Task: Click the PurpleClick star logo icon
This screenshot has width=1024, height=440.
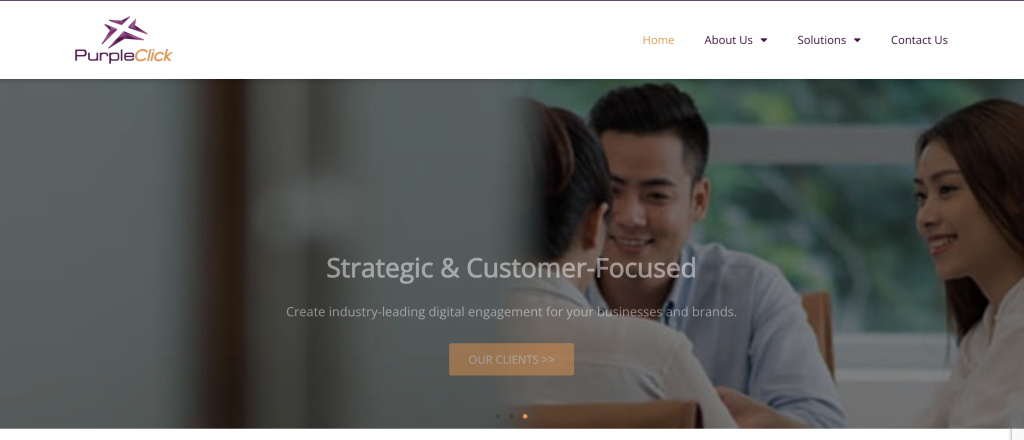Action: click(x=124, y=31)
